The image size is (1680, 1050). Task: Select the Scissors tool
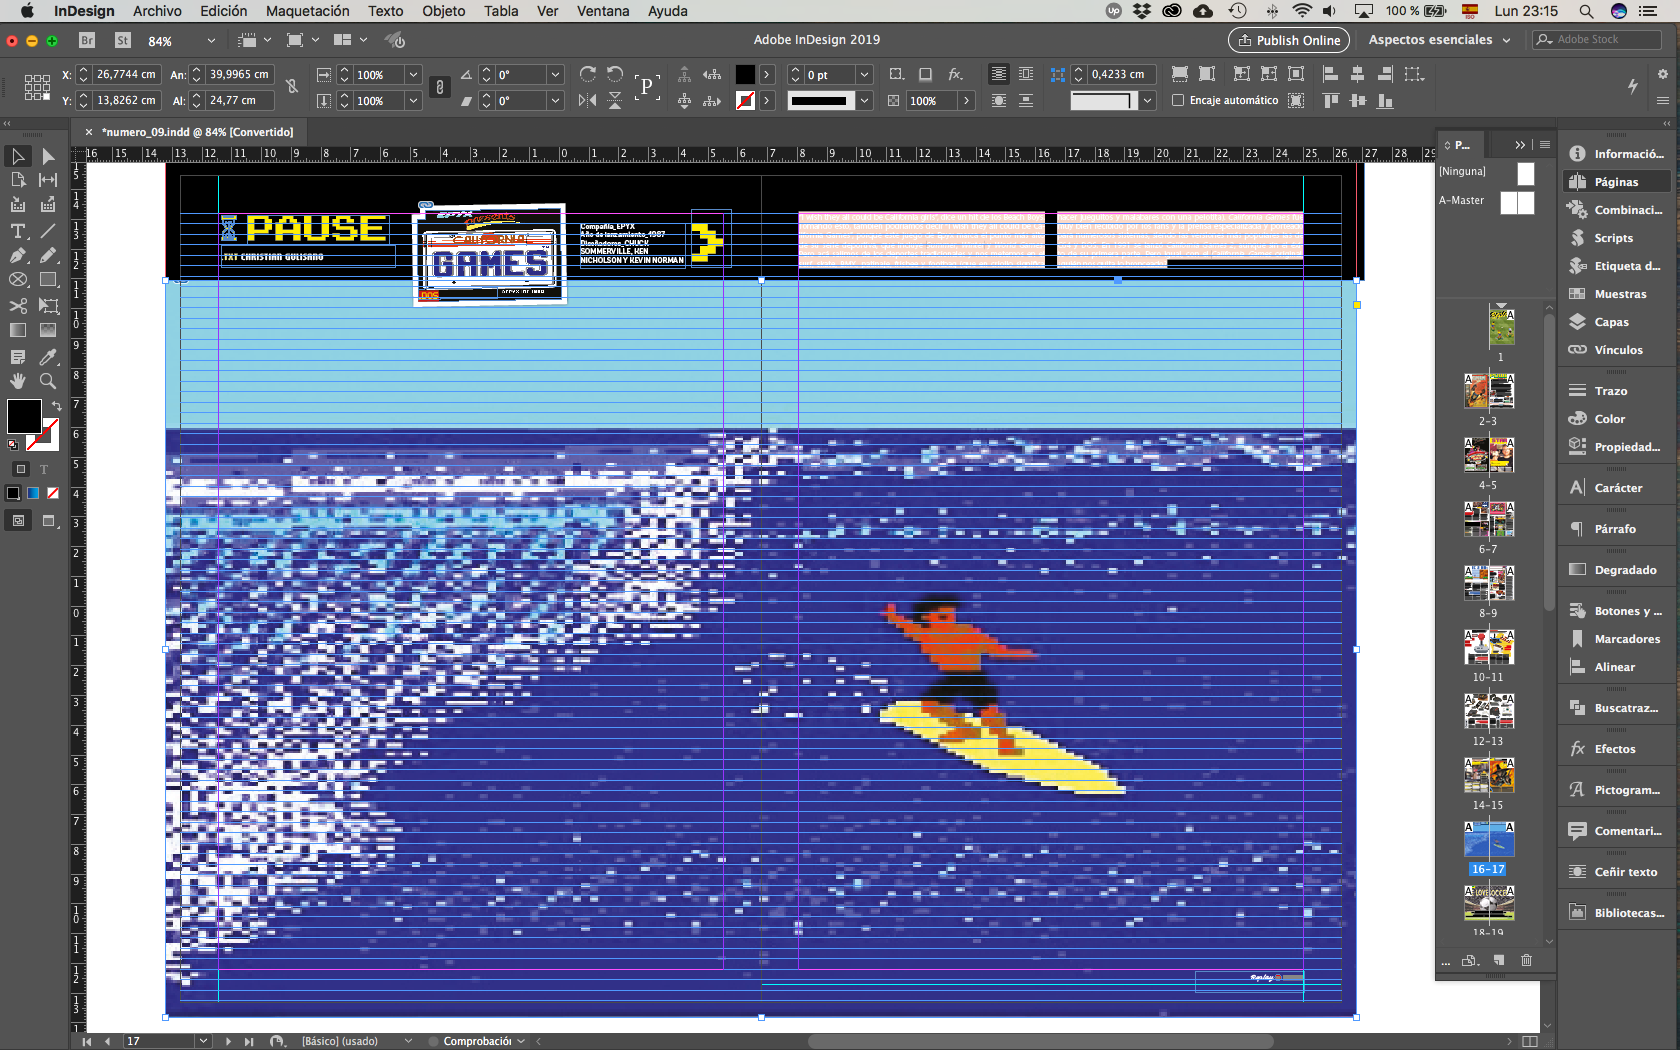[17, 306]
